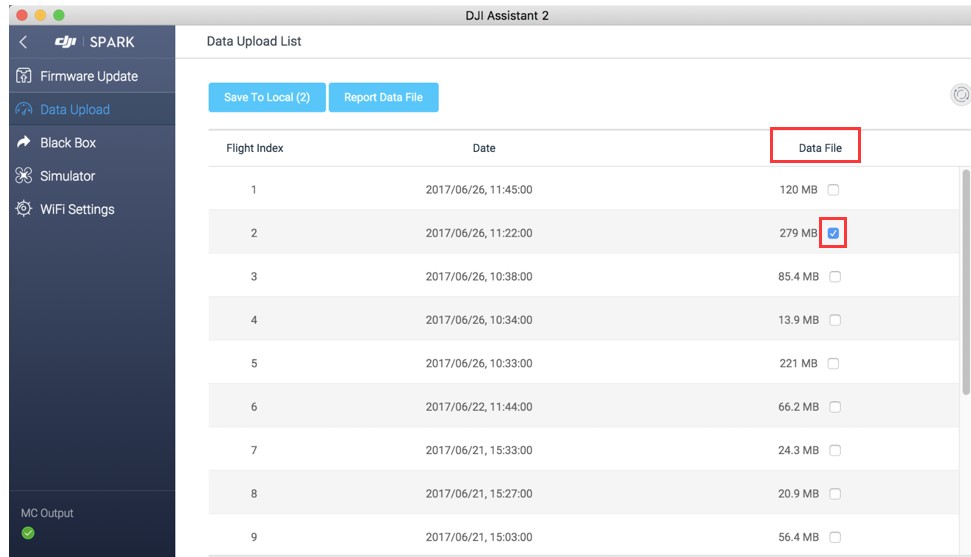
Task: Click the Firmware Update icon
Action: coord(24,76)
